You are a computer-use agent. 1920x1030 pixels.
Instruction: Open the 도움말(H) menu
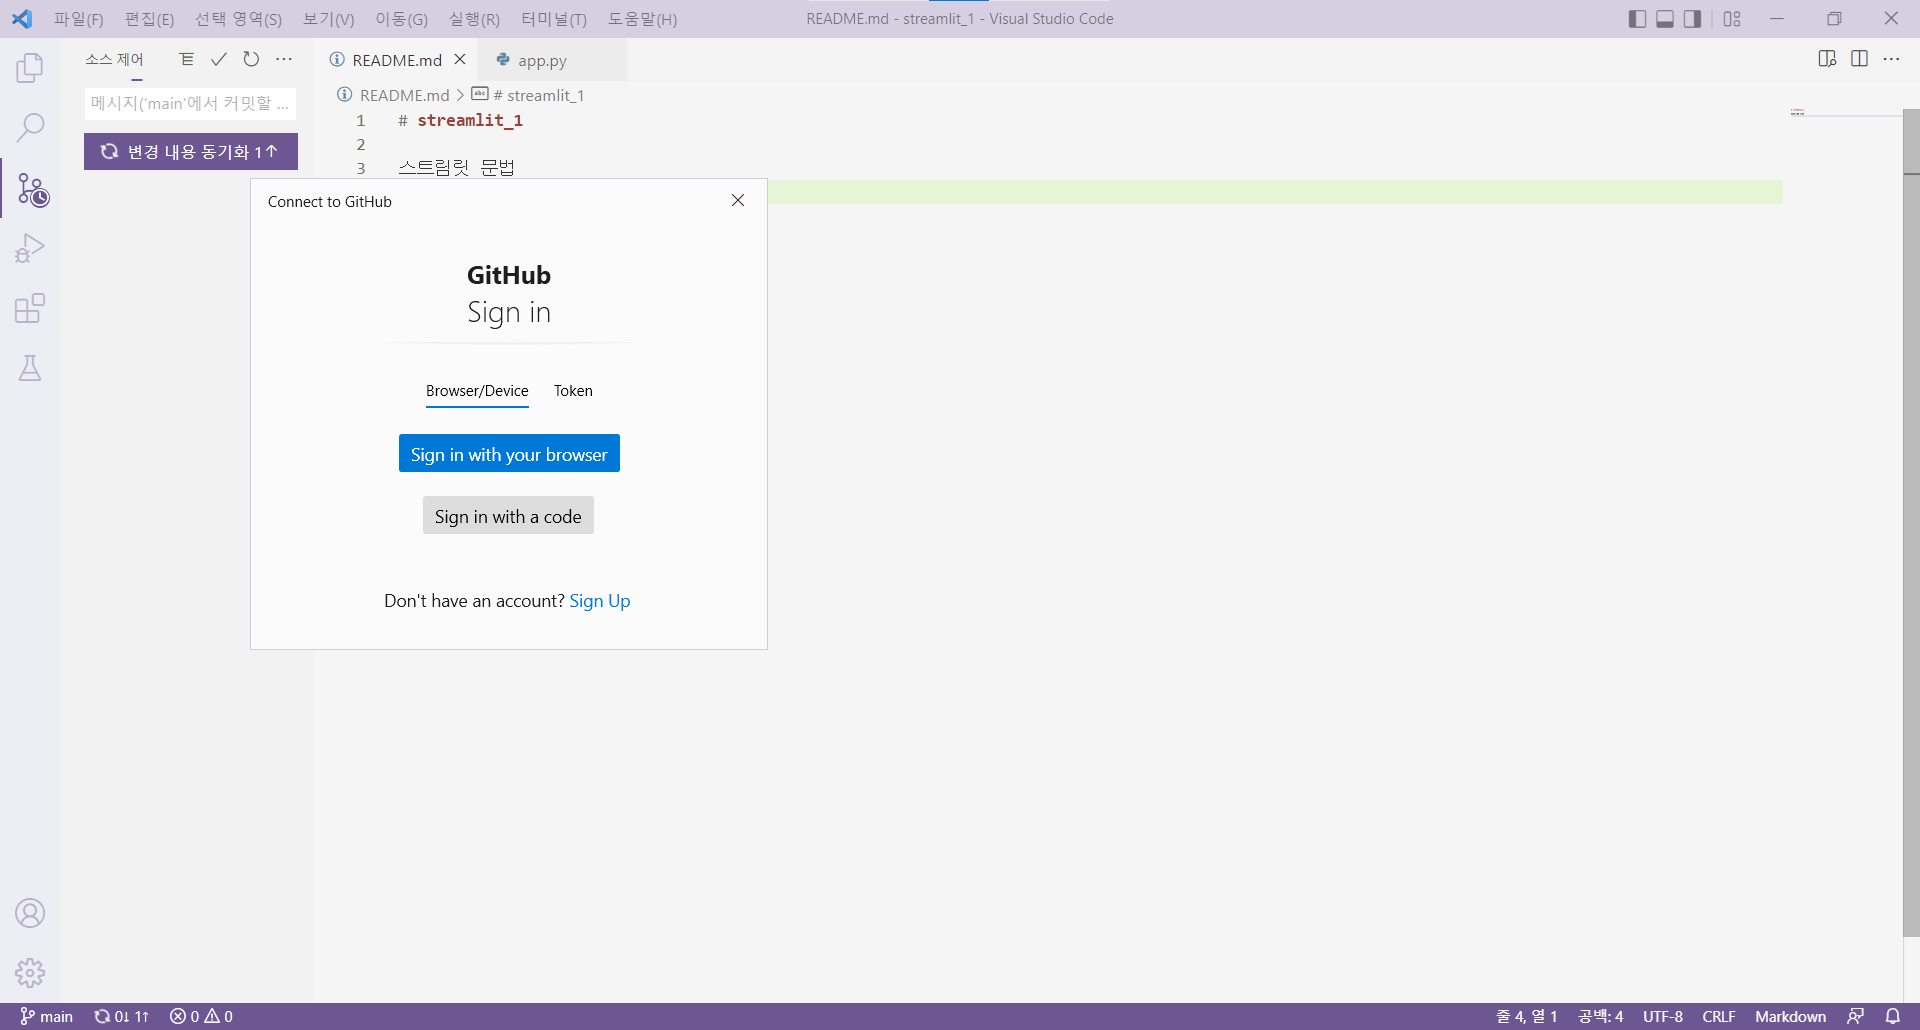[x=642, y=19]
